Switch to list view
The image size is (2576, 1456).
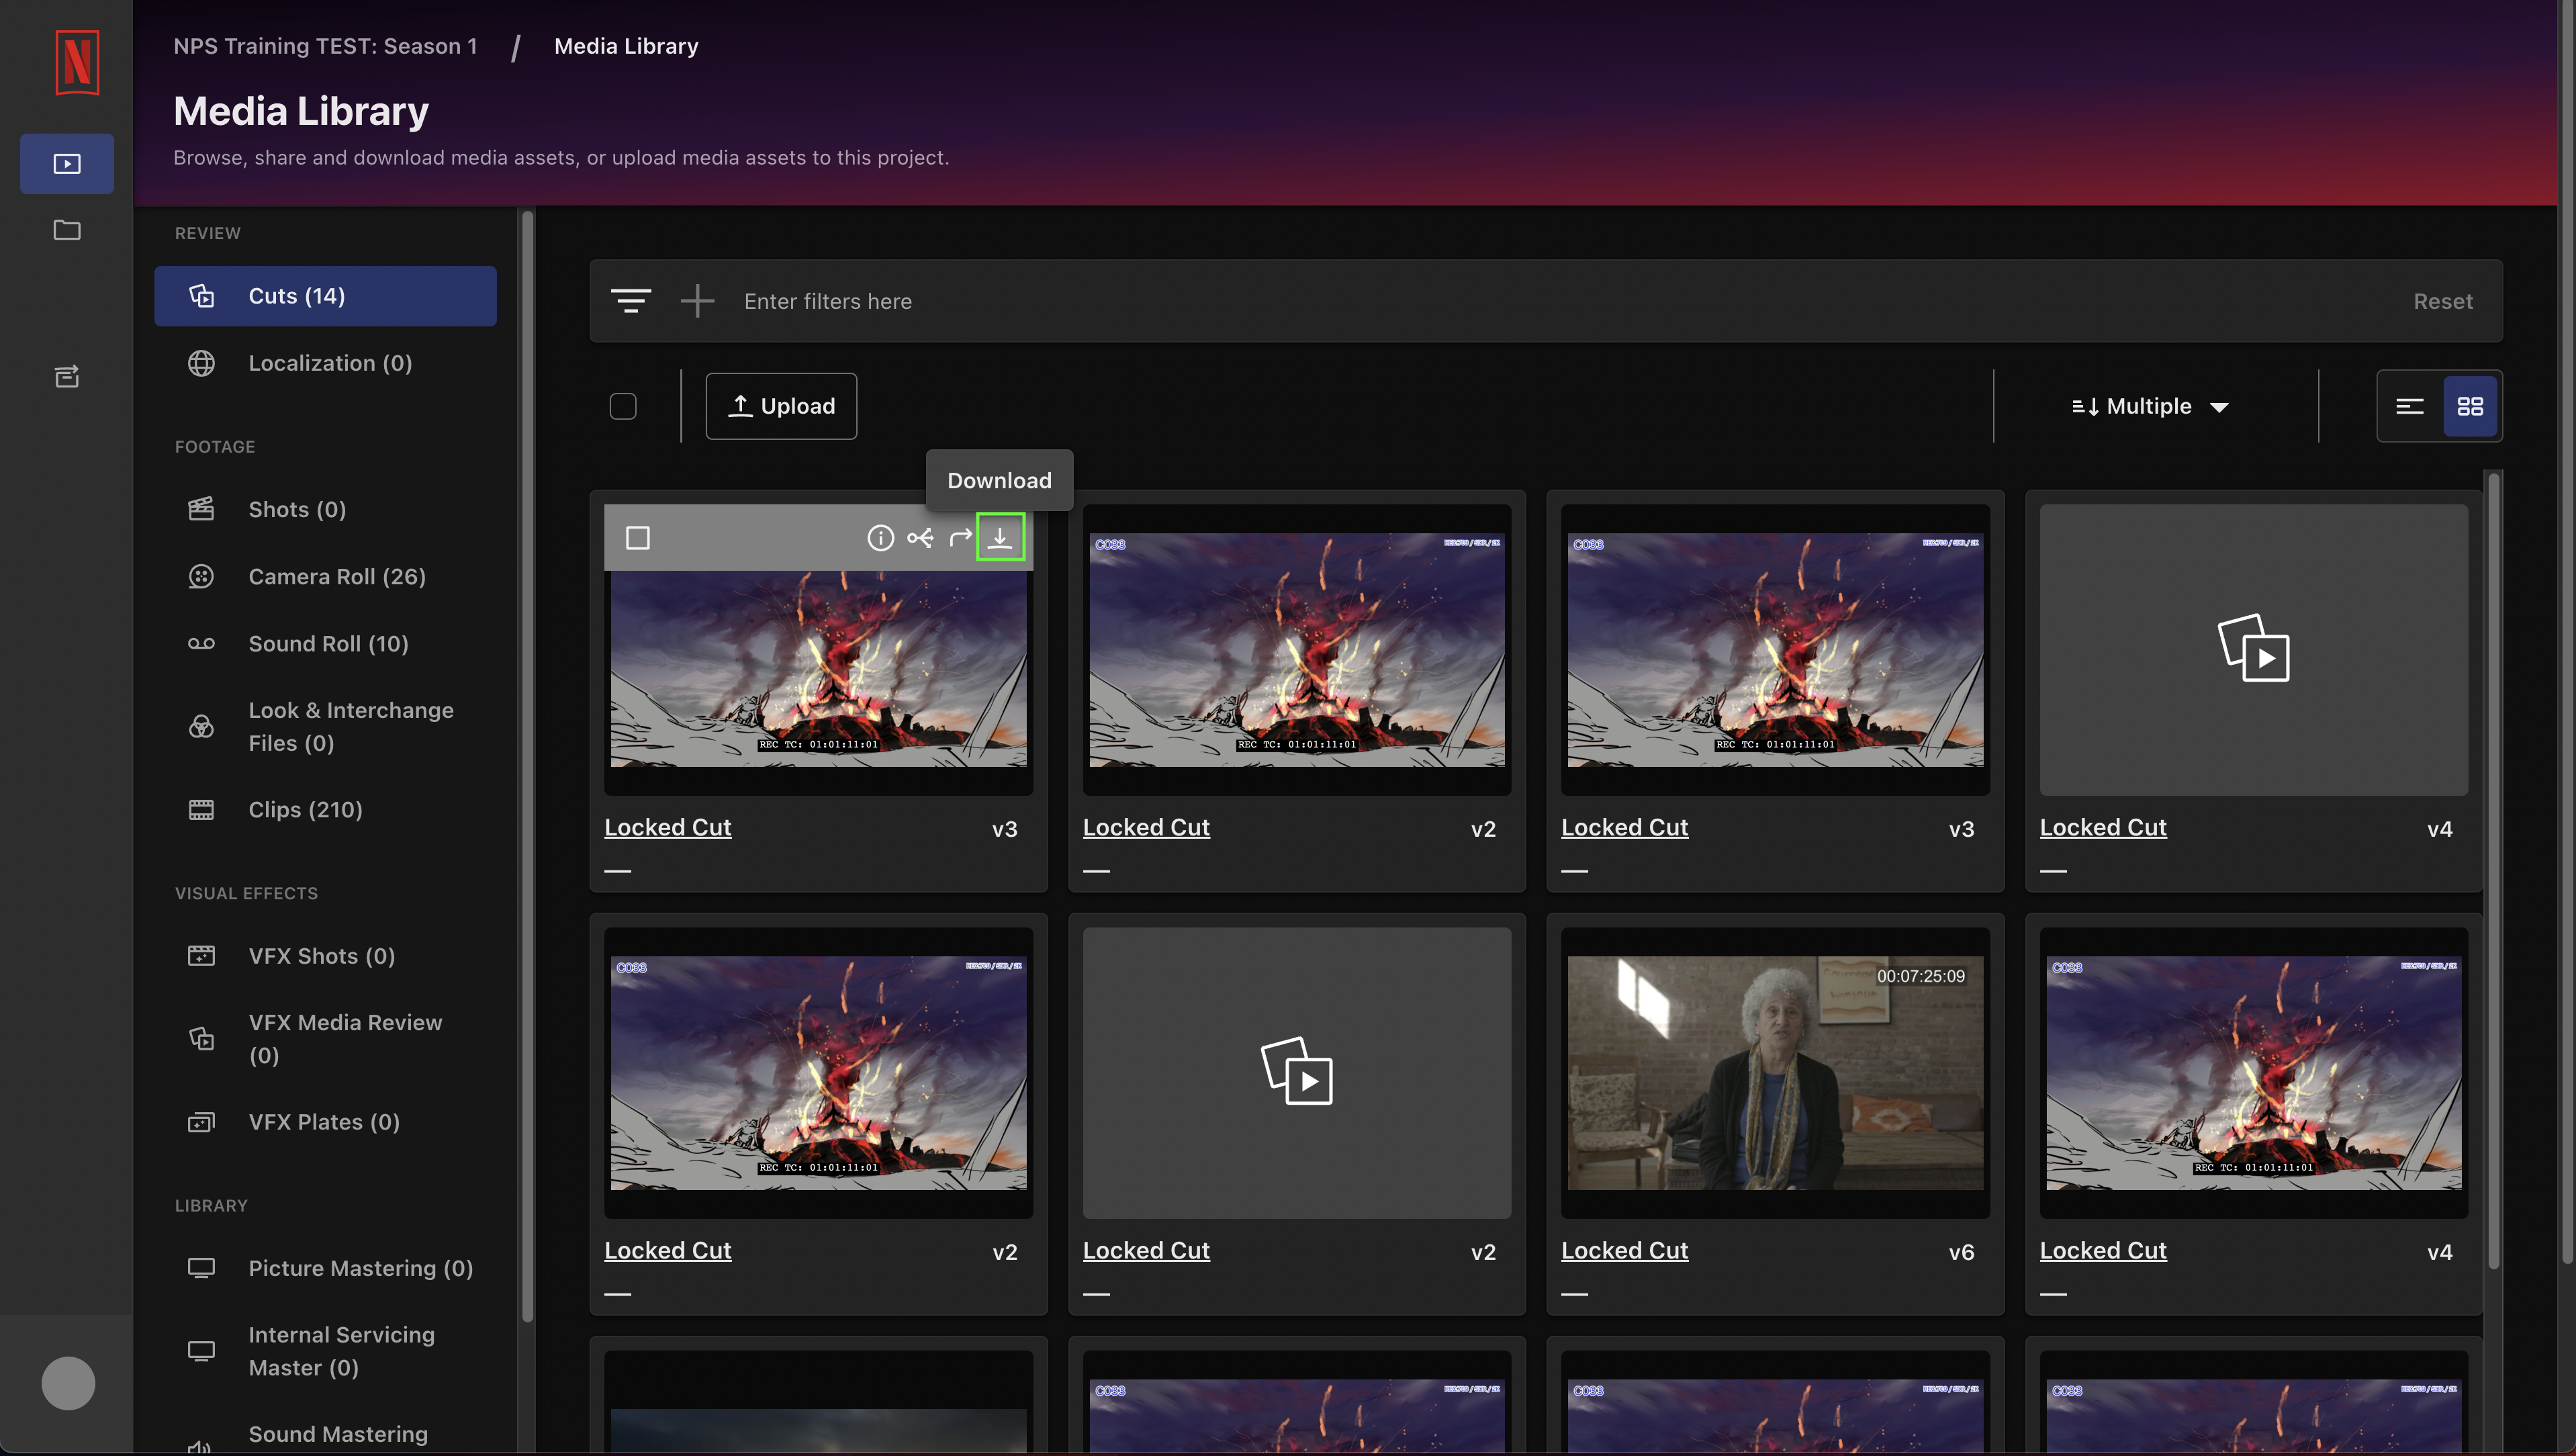point(2410,406)
